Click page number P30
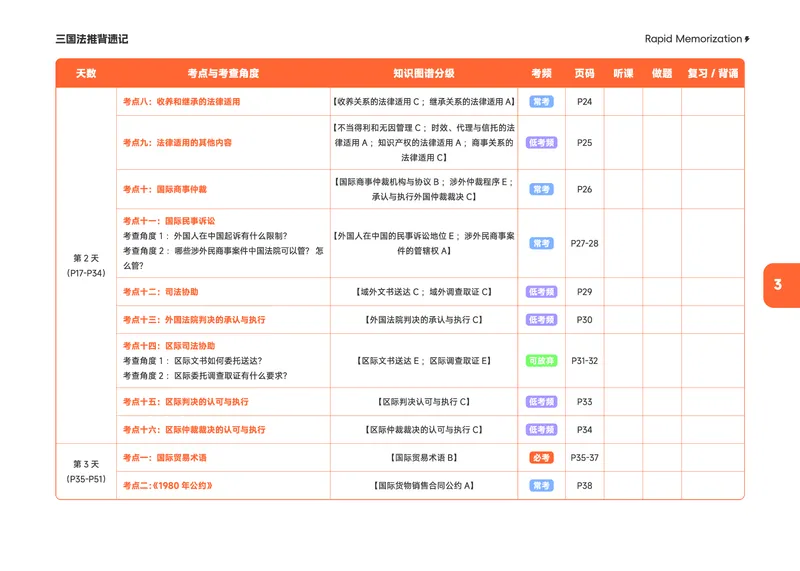Viewport: 800px width, 571px height. (585, 320)
